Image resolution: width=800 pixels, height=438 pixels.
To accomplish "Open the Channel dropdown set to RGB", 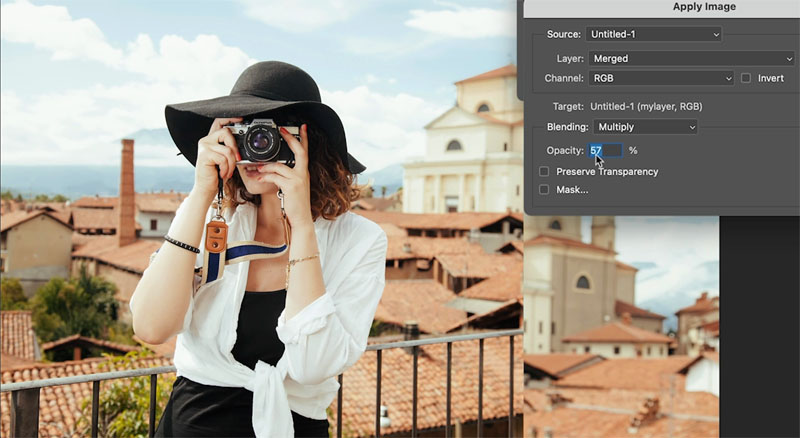I will coord(661,78).
